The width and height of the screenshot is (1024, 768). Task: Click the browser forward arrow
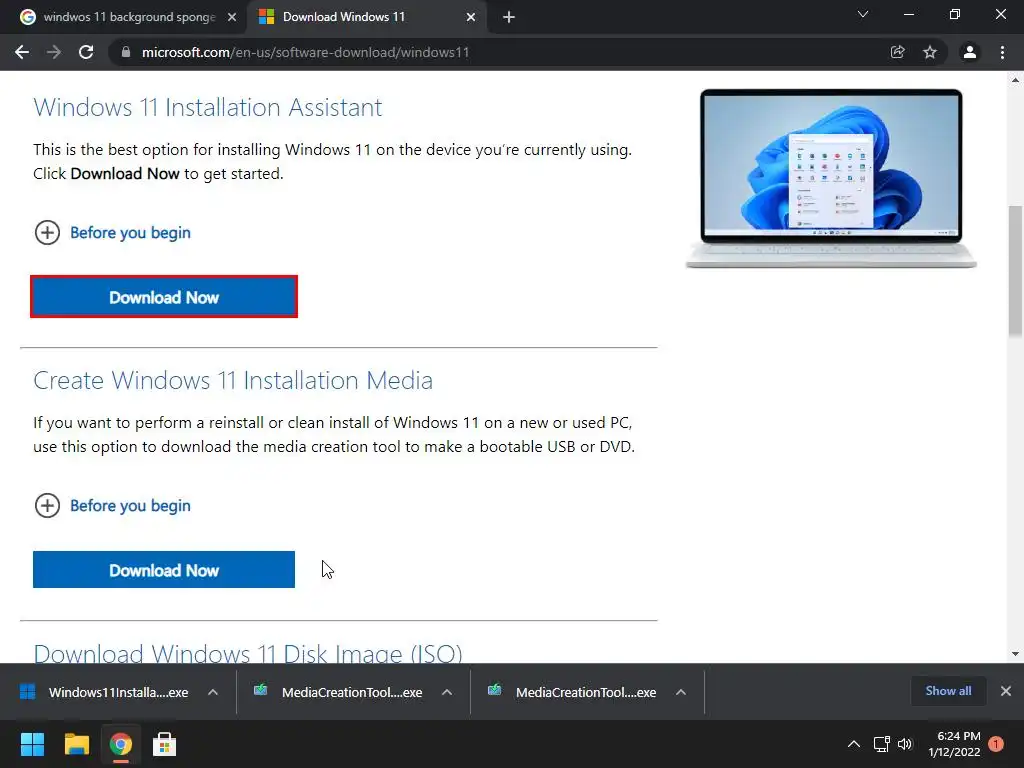click(54, 52)
